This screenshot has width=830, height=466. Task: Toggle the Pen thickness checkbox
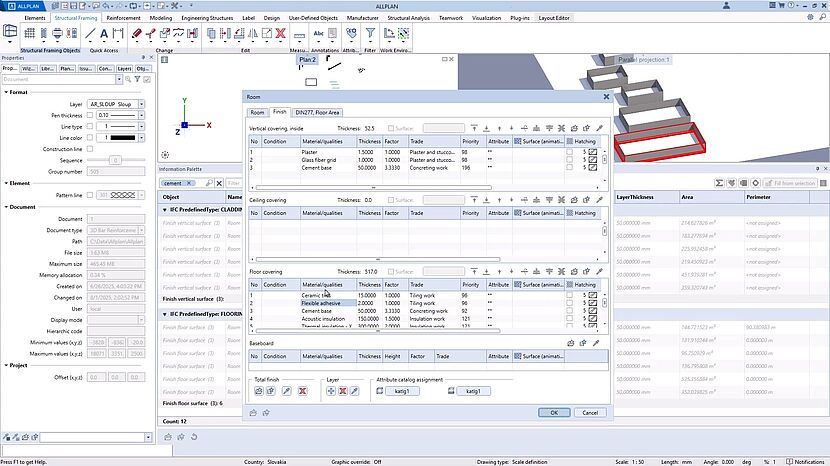coord(92,116)
